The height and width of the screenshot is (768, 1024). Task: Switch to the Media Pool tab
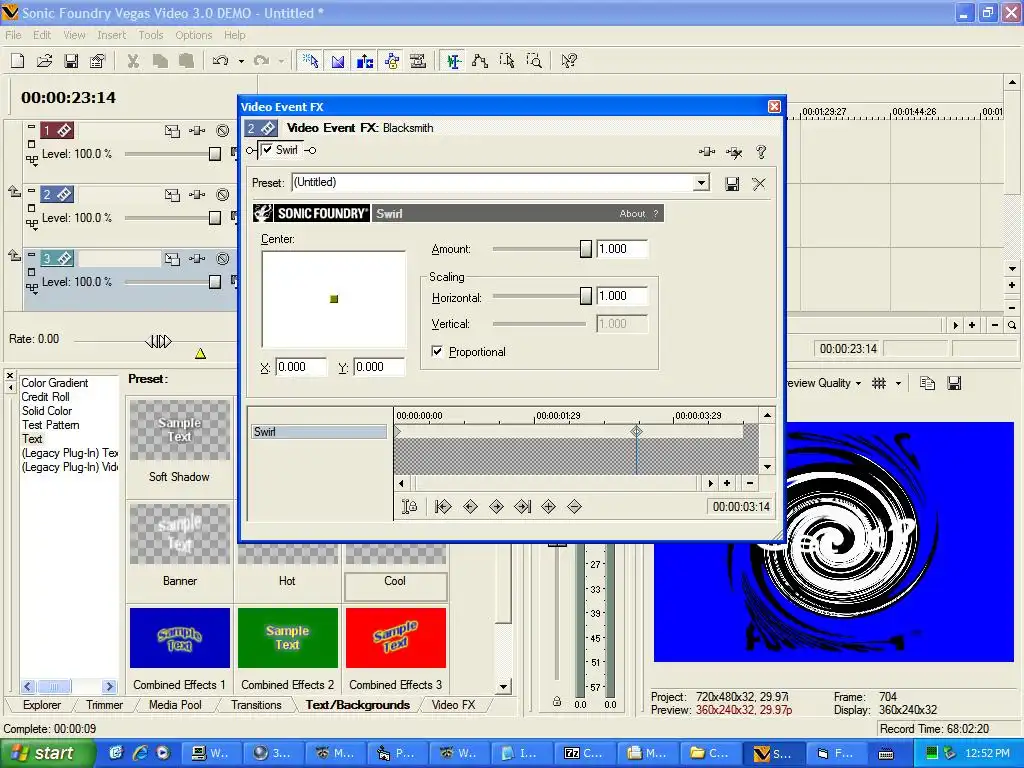[x=175, y=705]
